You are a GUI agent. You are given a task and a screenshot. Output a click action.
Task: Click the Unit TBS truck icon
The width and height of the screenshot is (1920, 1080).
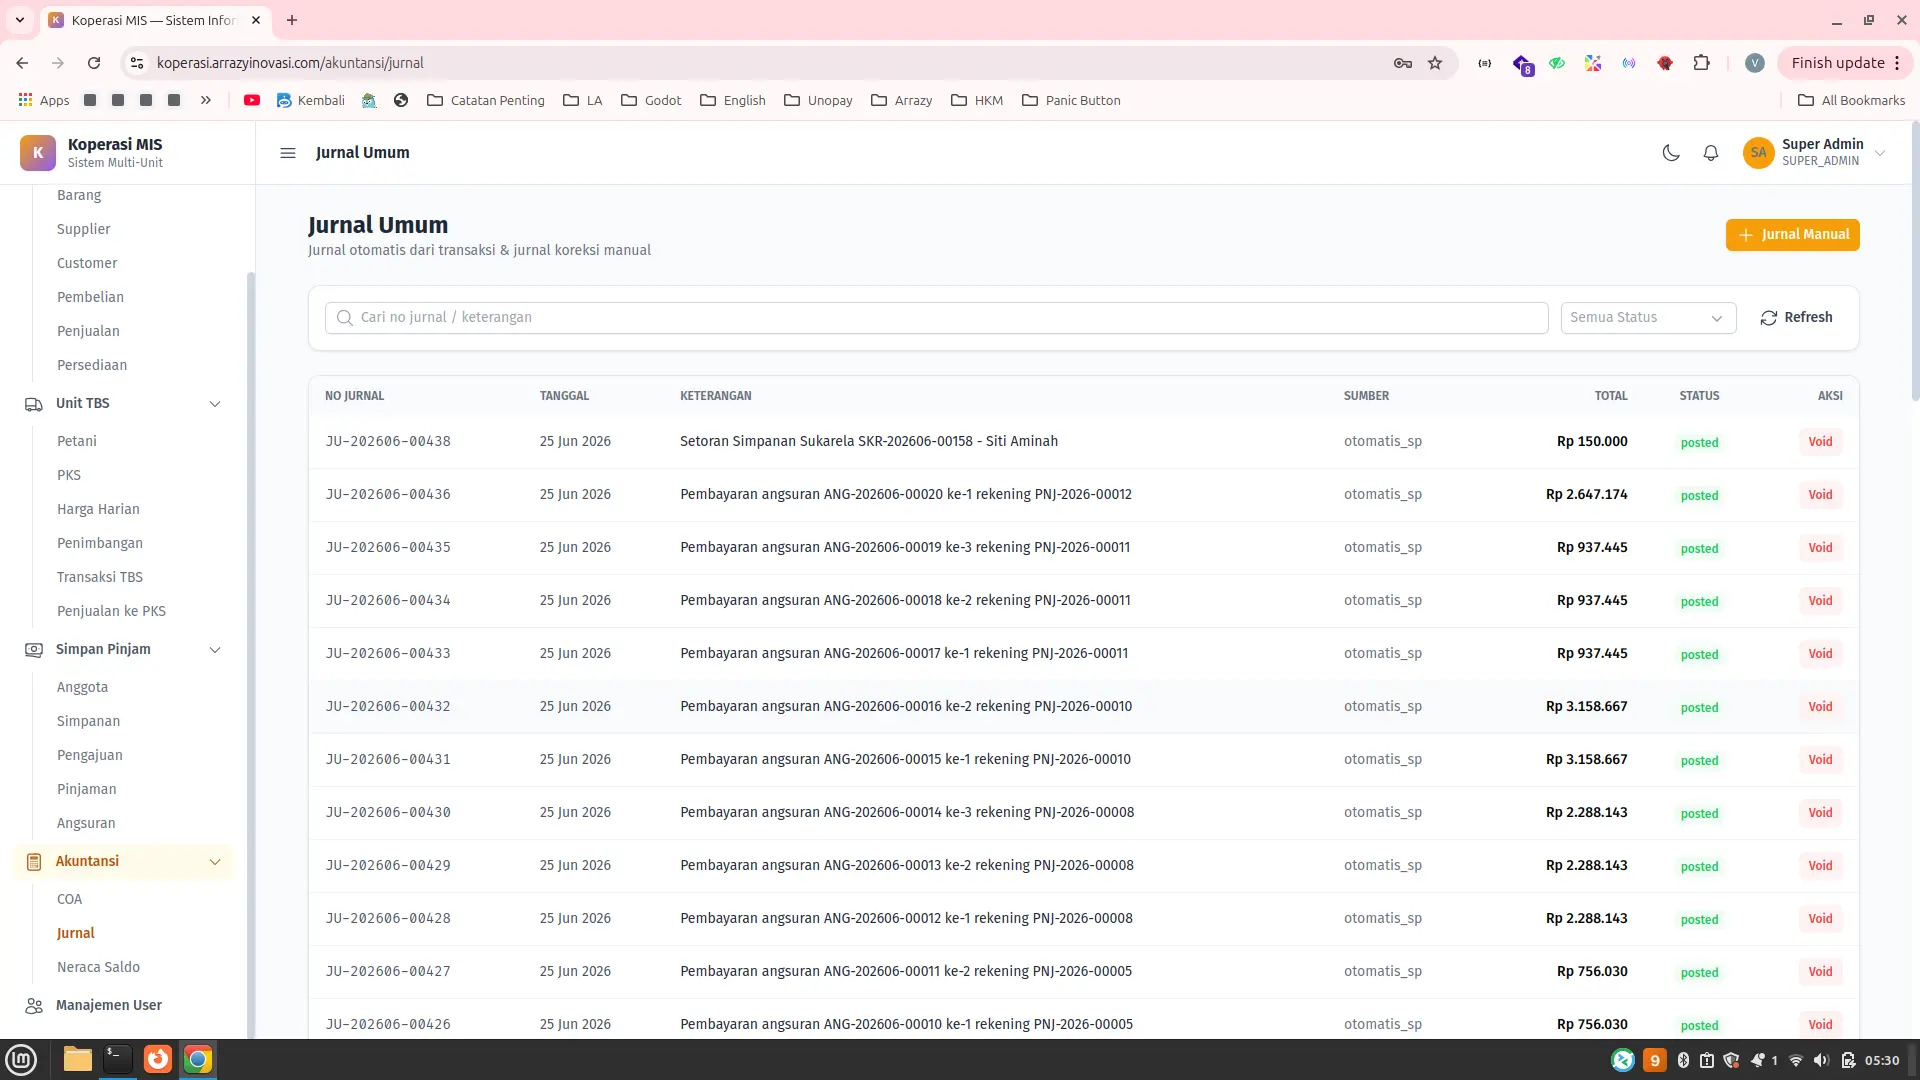(x=34, y=404)
